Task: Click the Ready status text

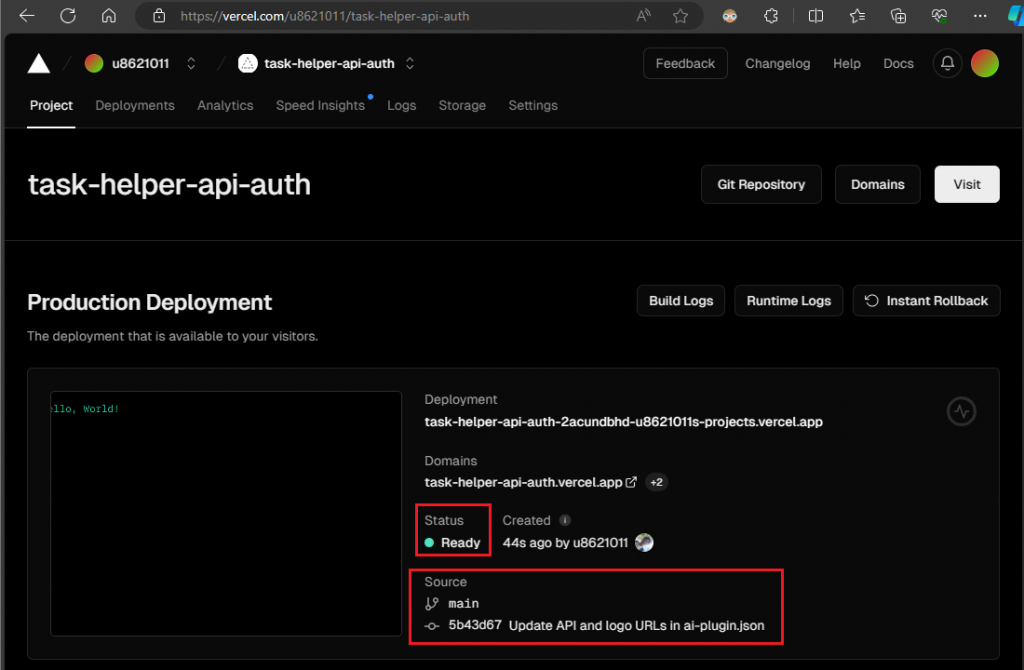Action: [460, 543]
